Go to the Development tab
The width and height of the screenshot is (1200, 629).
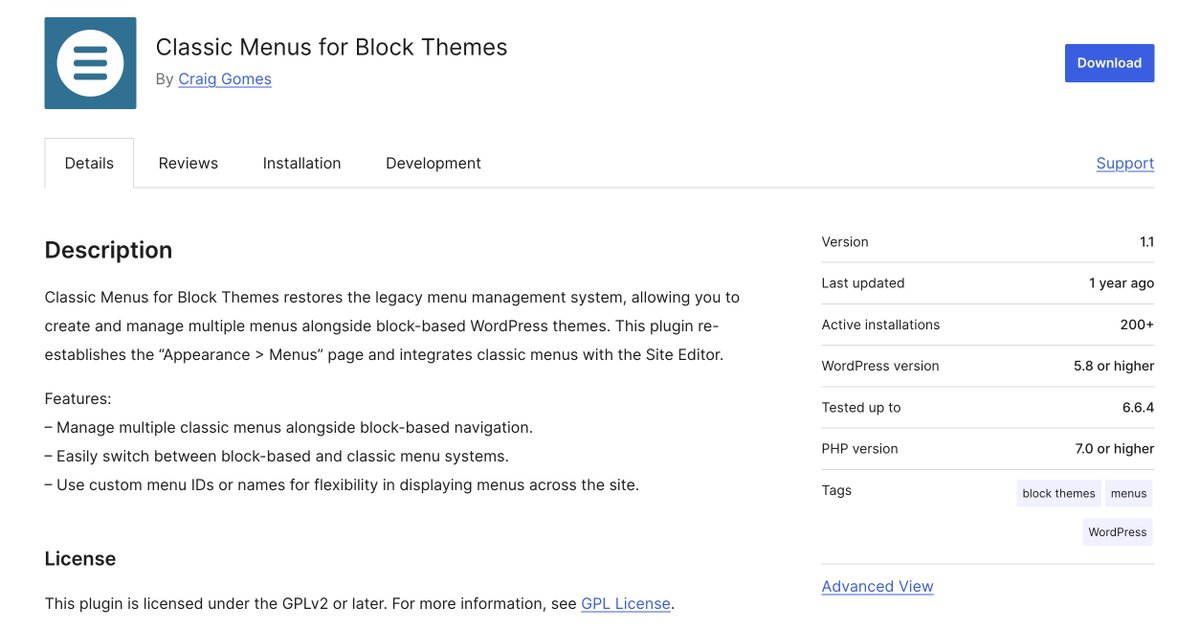coord(433,163)
